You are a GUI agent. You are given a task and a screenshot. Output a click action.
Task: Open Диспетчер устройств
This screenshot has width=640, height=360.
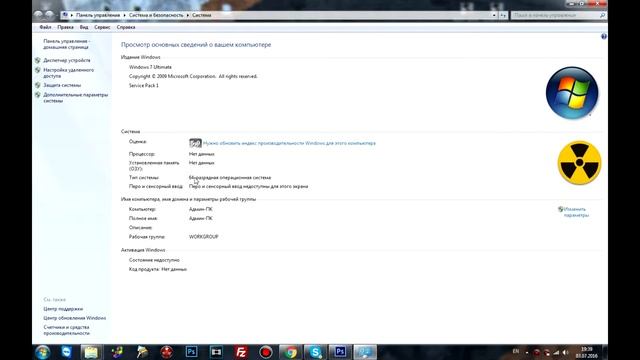click(x=67, y=60)
